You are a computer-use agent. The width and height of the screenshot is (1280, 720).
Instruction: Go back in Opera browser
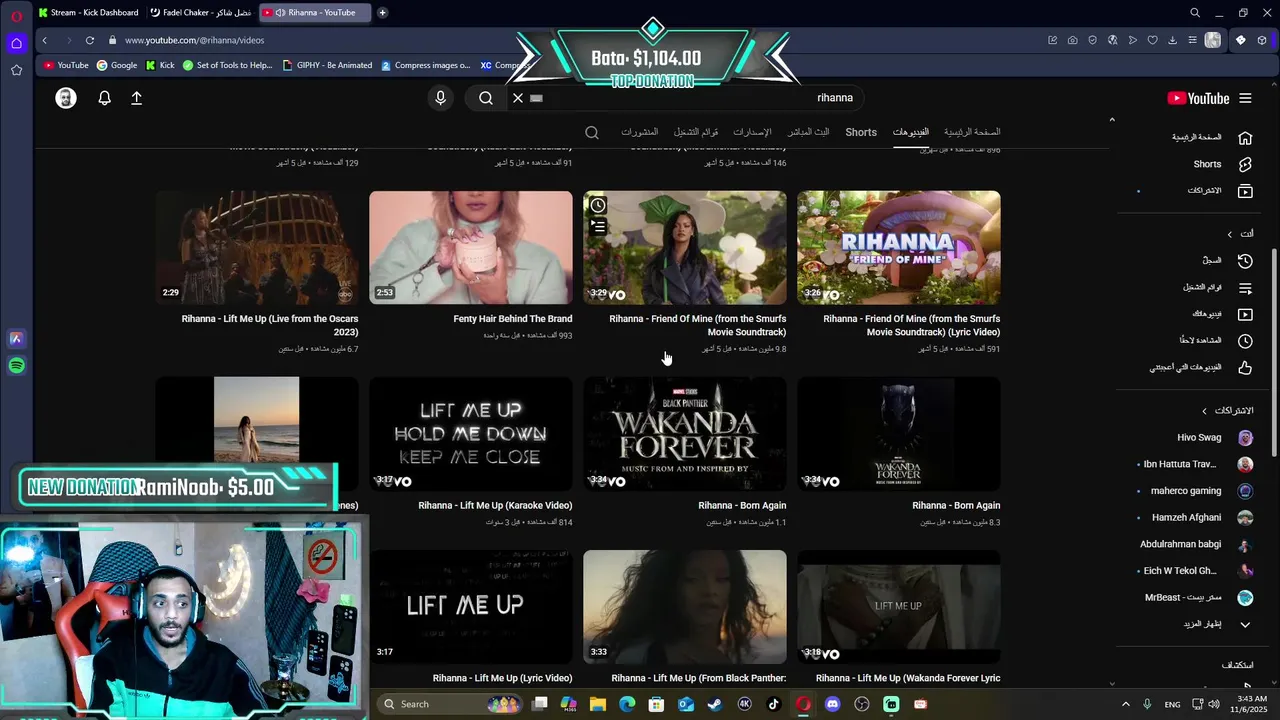(x=45, y=40)
